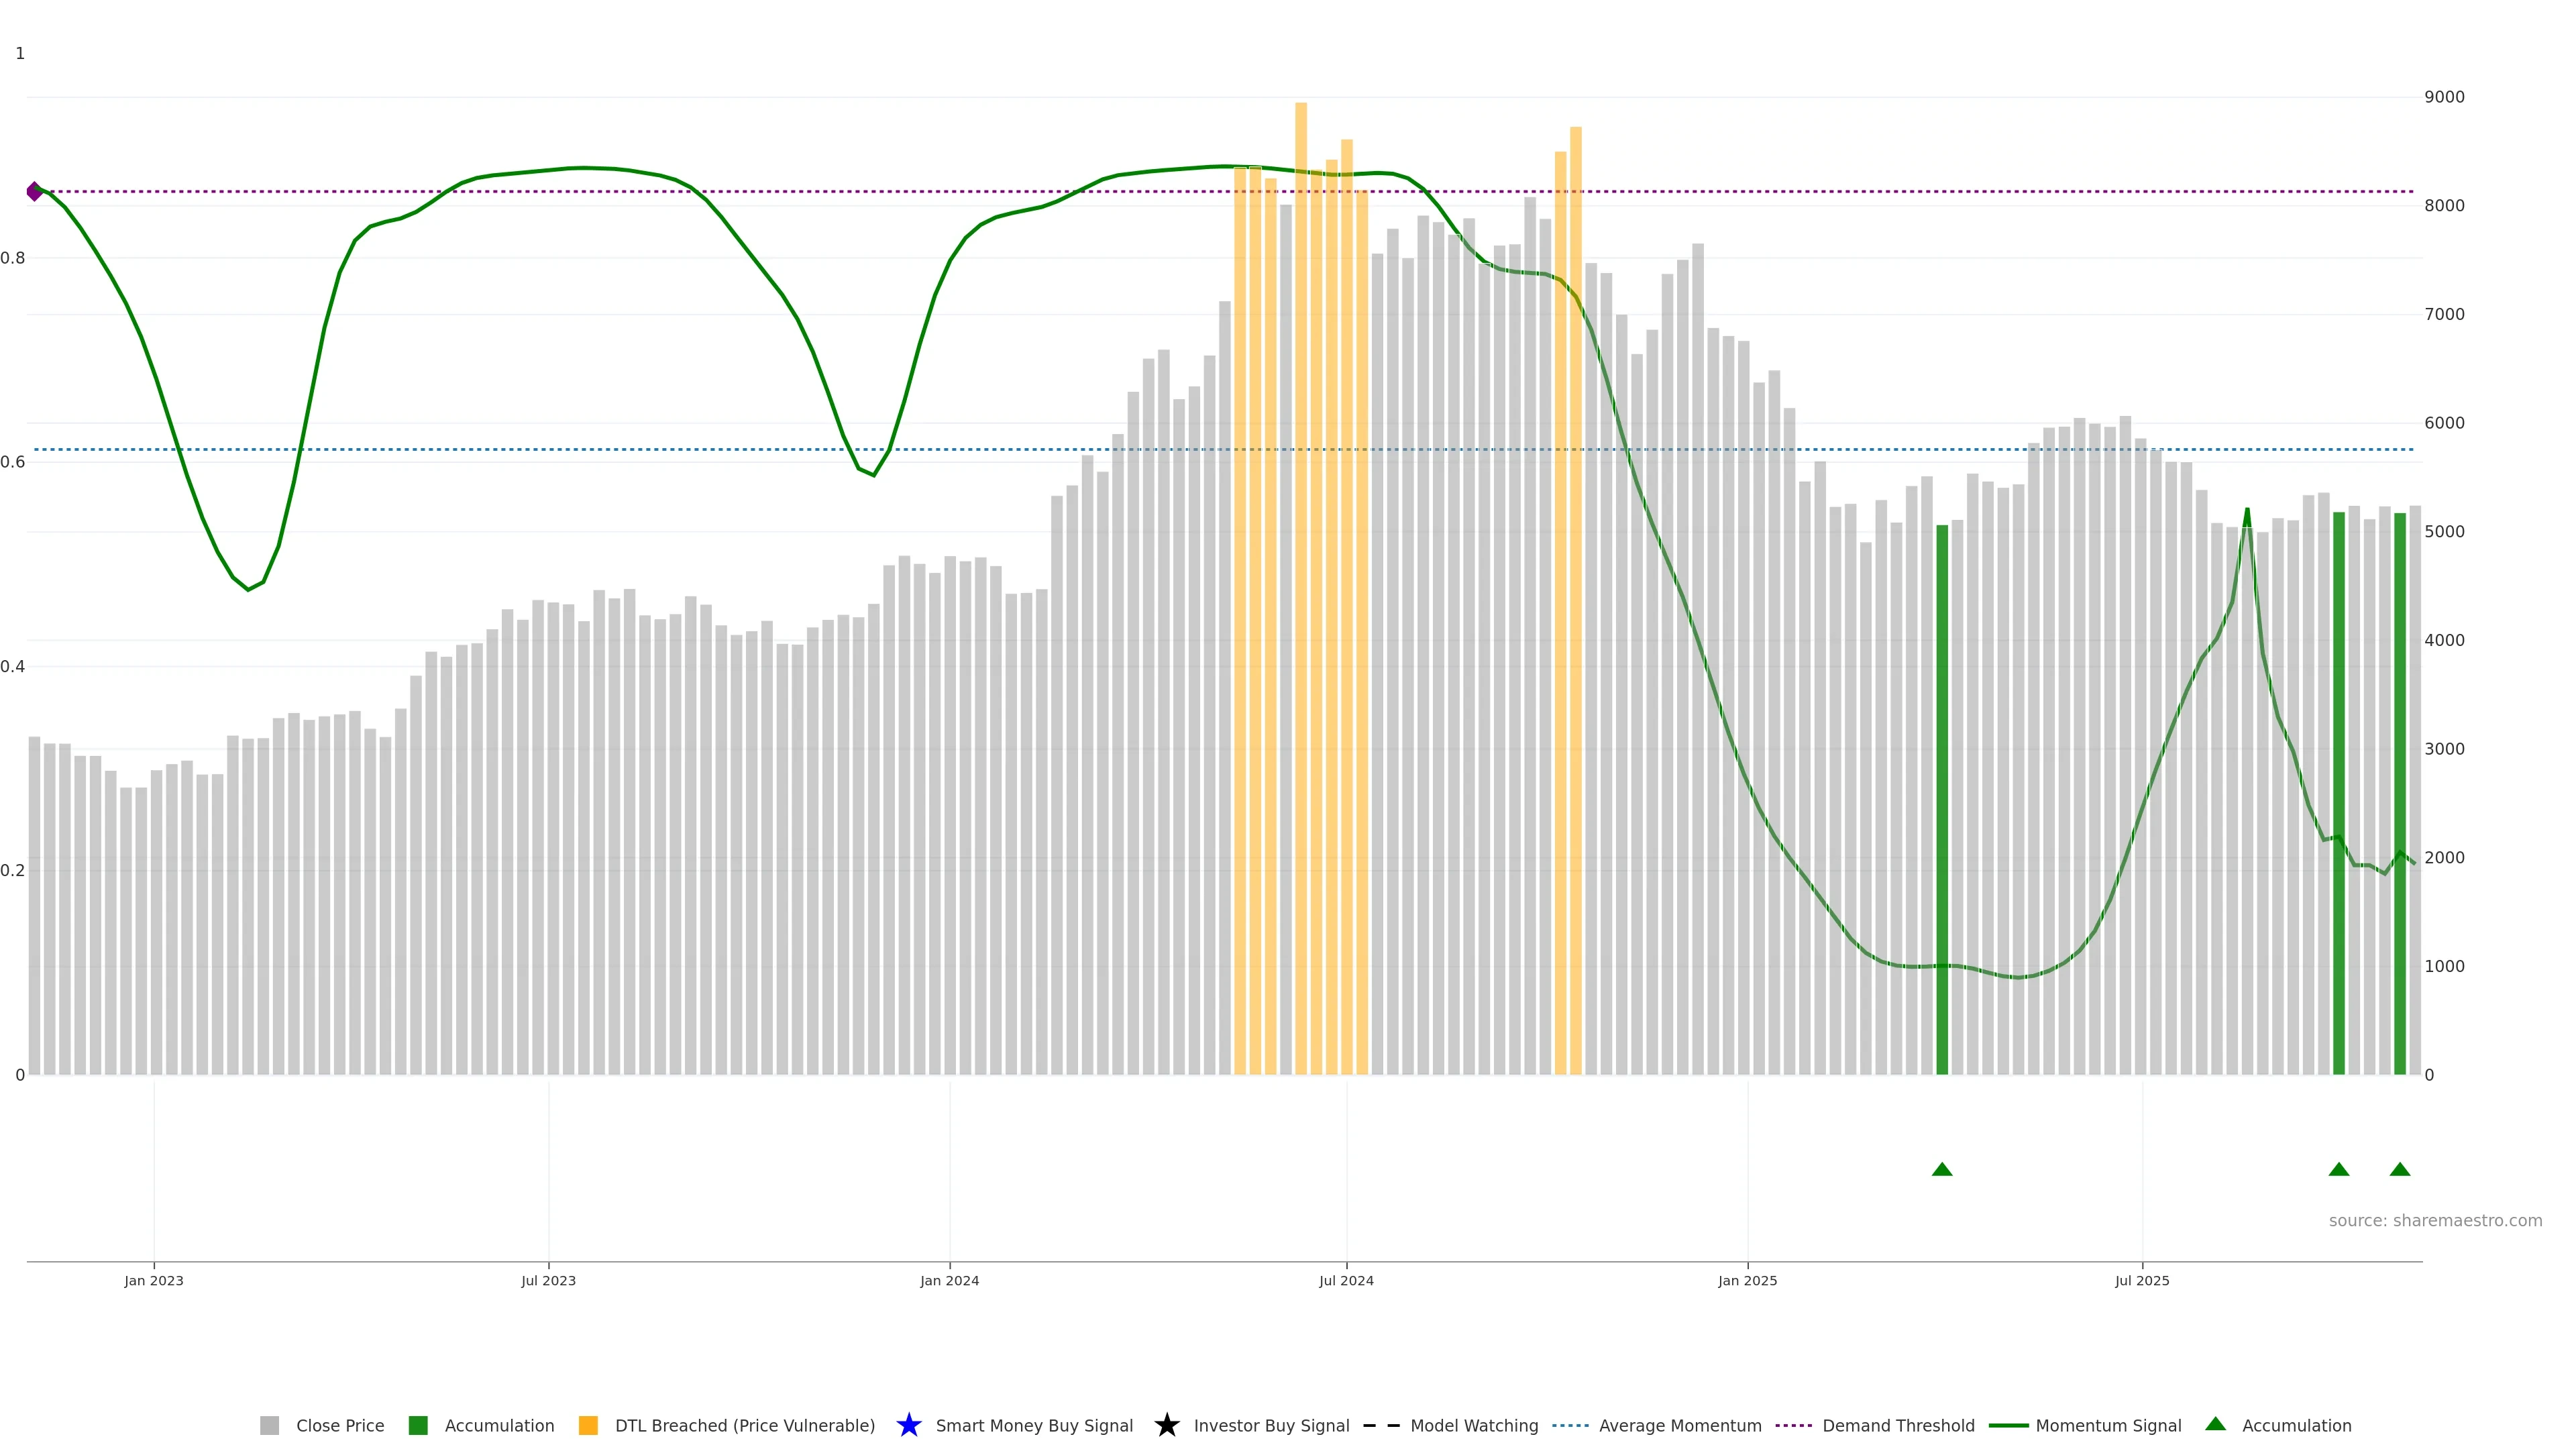This screenshot has width=2576, height=1449.
Task: Toggle the Close Price legend label
Action: pos(340,1426)
